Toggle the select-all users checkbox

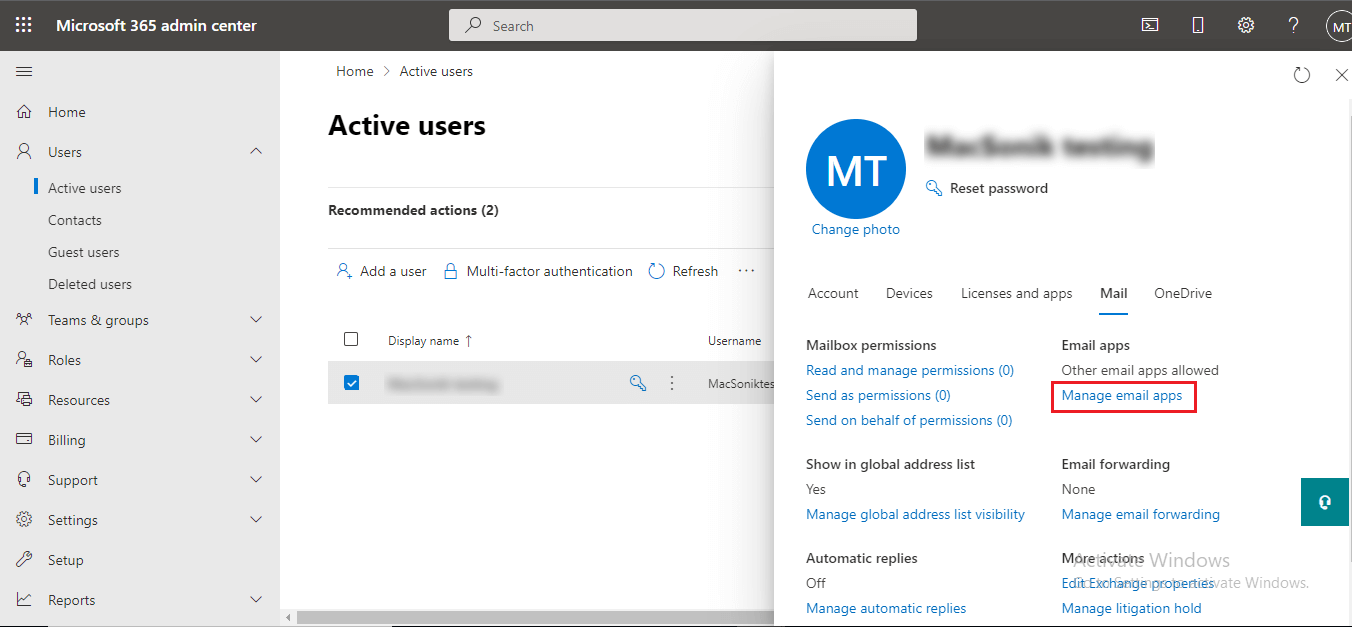pos(351,339)
